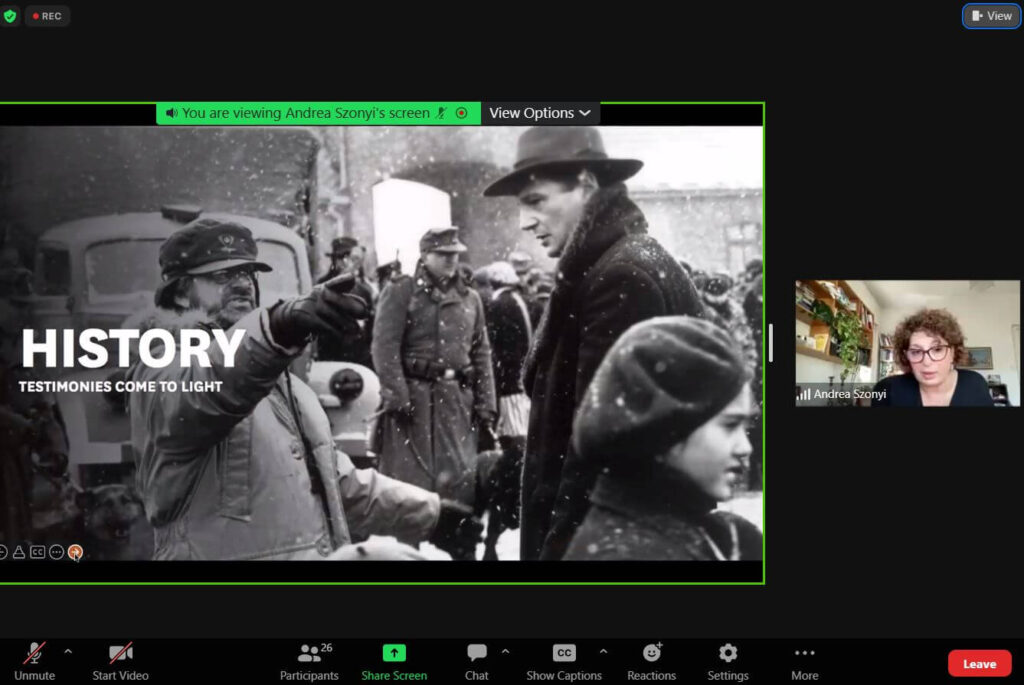Click the REC recording indicator
This screenshot has width=1024, height=685.
coord(47,16)
